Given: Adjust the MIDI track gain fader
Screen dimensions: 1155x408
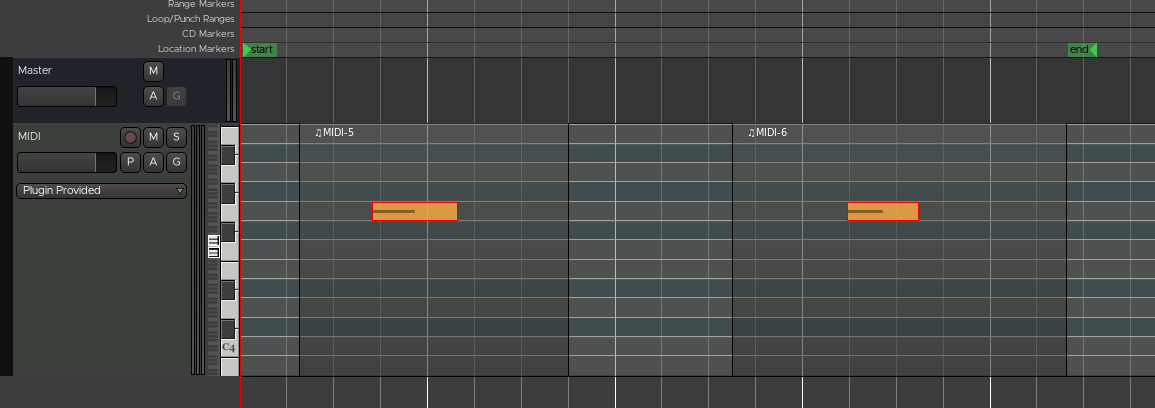Looking at the screenshot, I should [x=66, y=162].
